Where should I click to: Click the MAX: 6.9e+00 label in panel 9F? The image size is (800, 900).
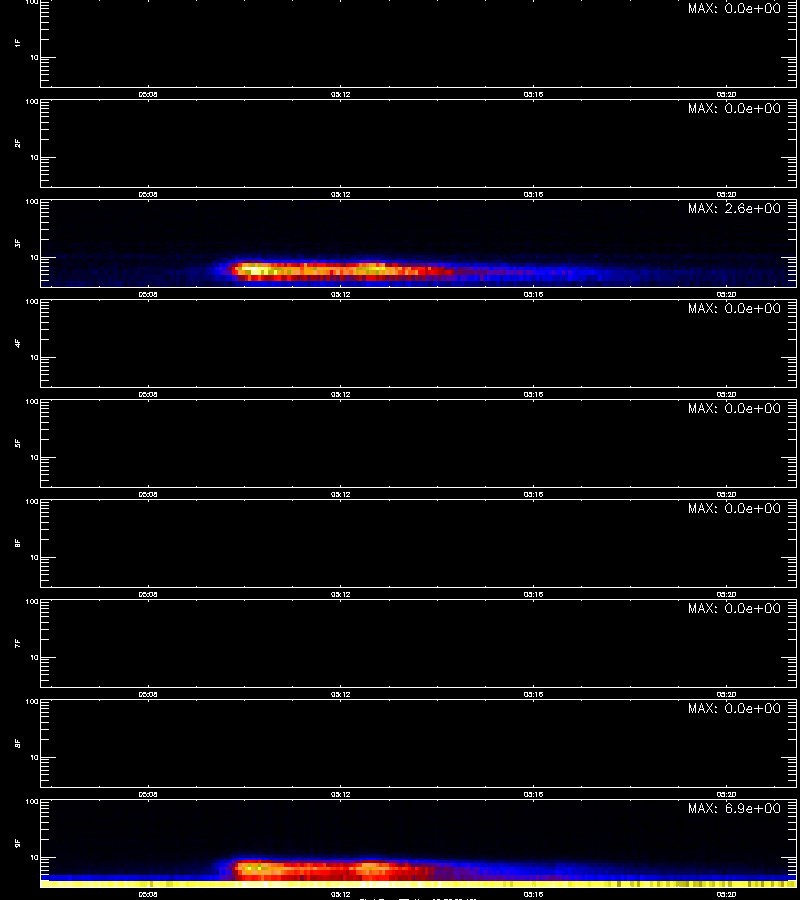coord(734,808)
